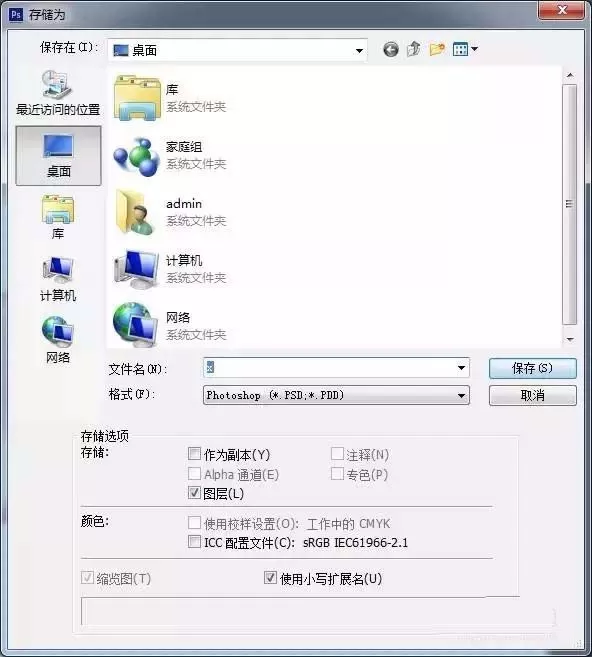This screenshot has width=592, height=657.
Task: Open the view menu icon
Action: [465, 49]
